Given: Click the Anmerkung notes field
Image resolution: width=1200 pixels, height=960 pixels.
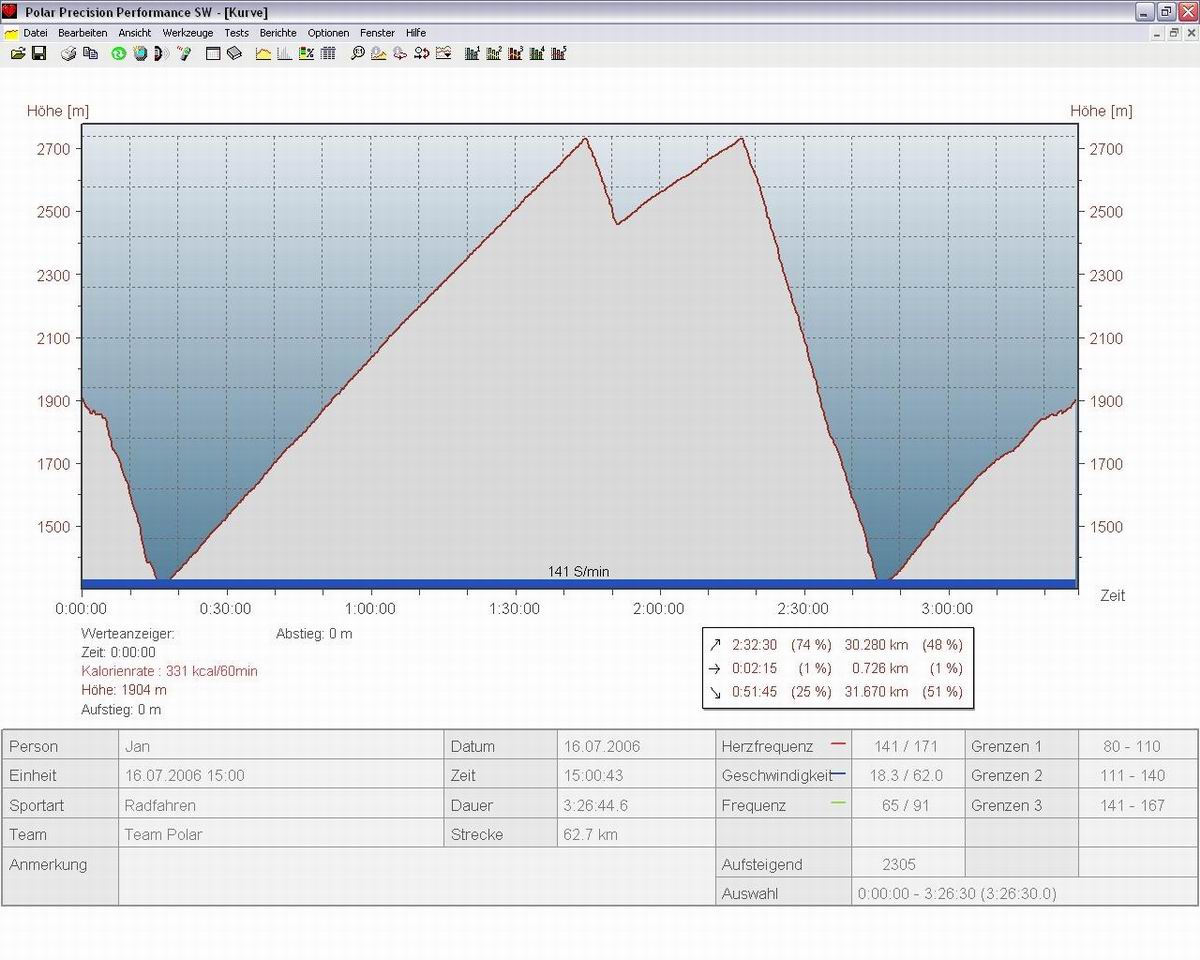Looking at the screenshot, I should coord(415,877).
